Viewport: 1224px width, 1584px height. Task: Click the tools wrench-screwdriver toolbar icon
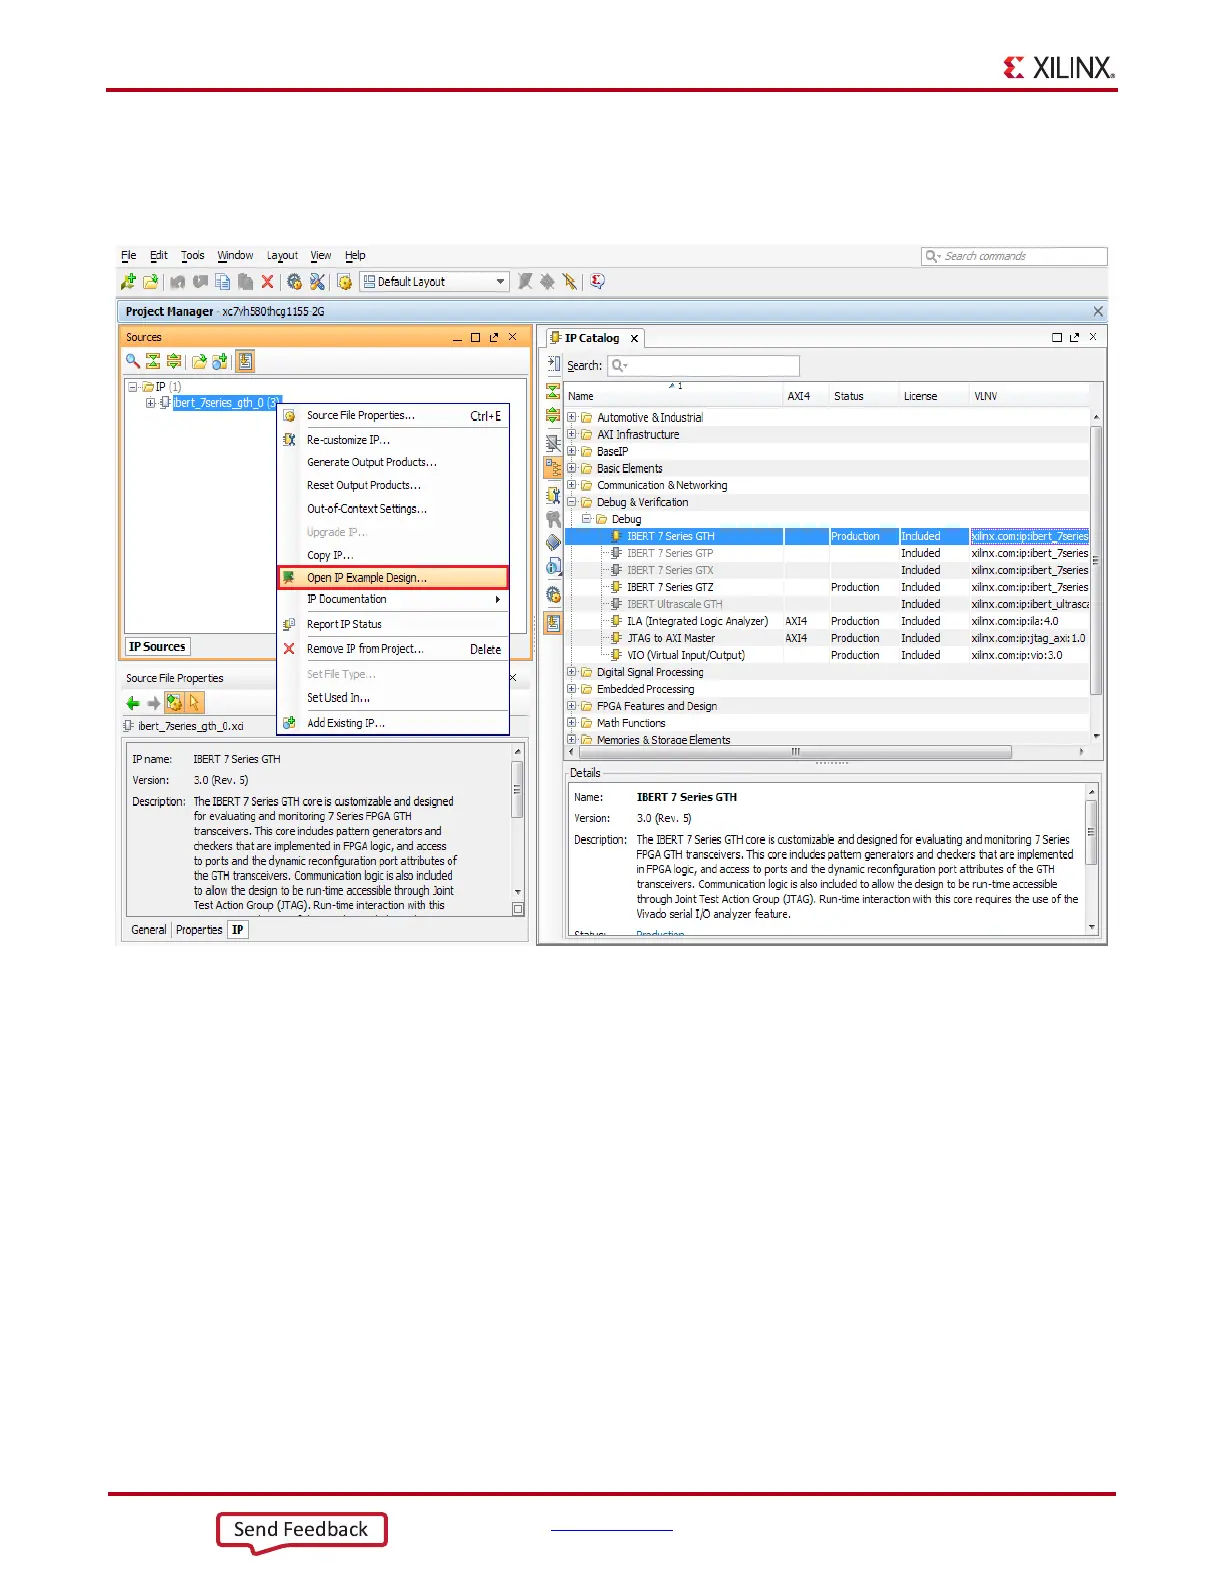[317, 282]
